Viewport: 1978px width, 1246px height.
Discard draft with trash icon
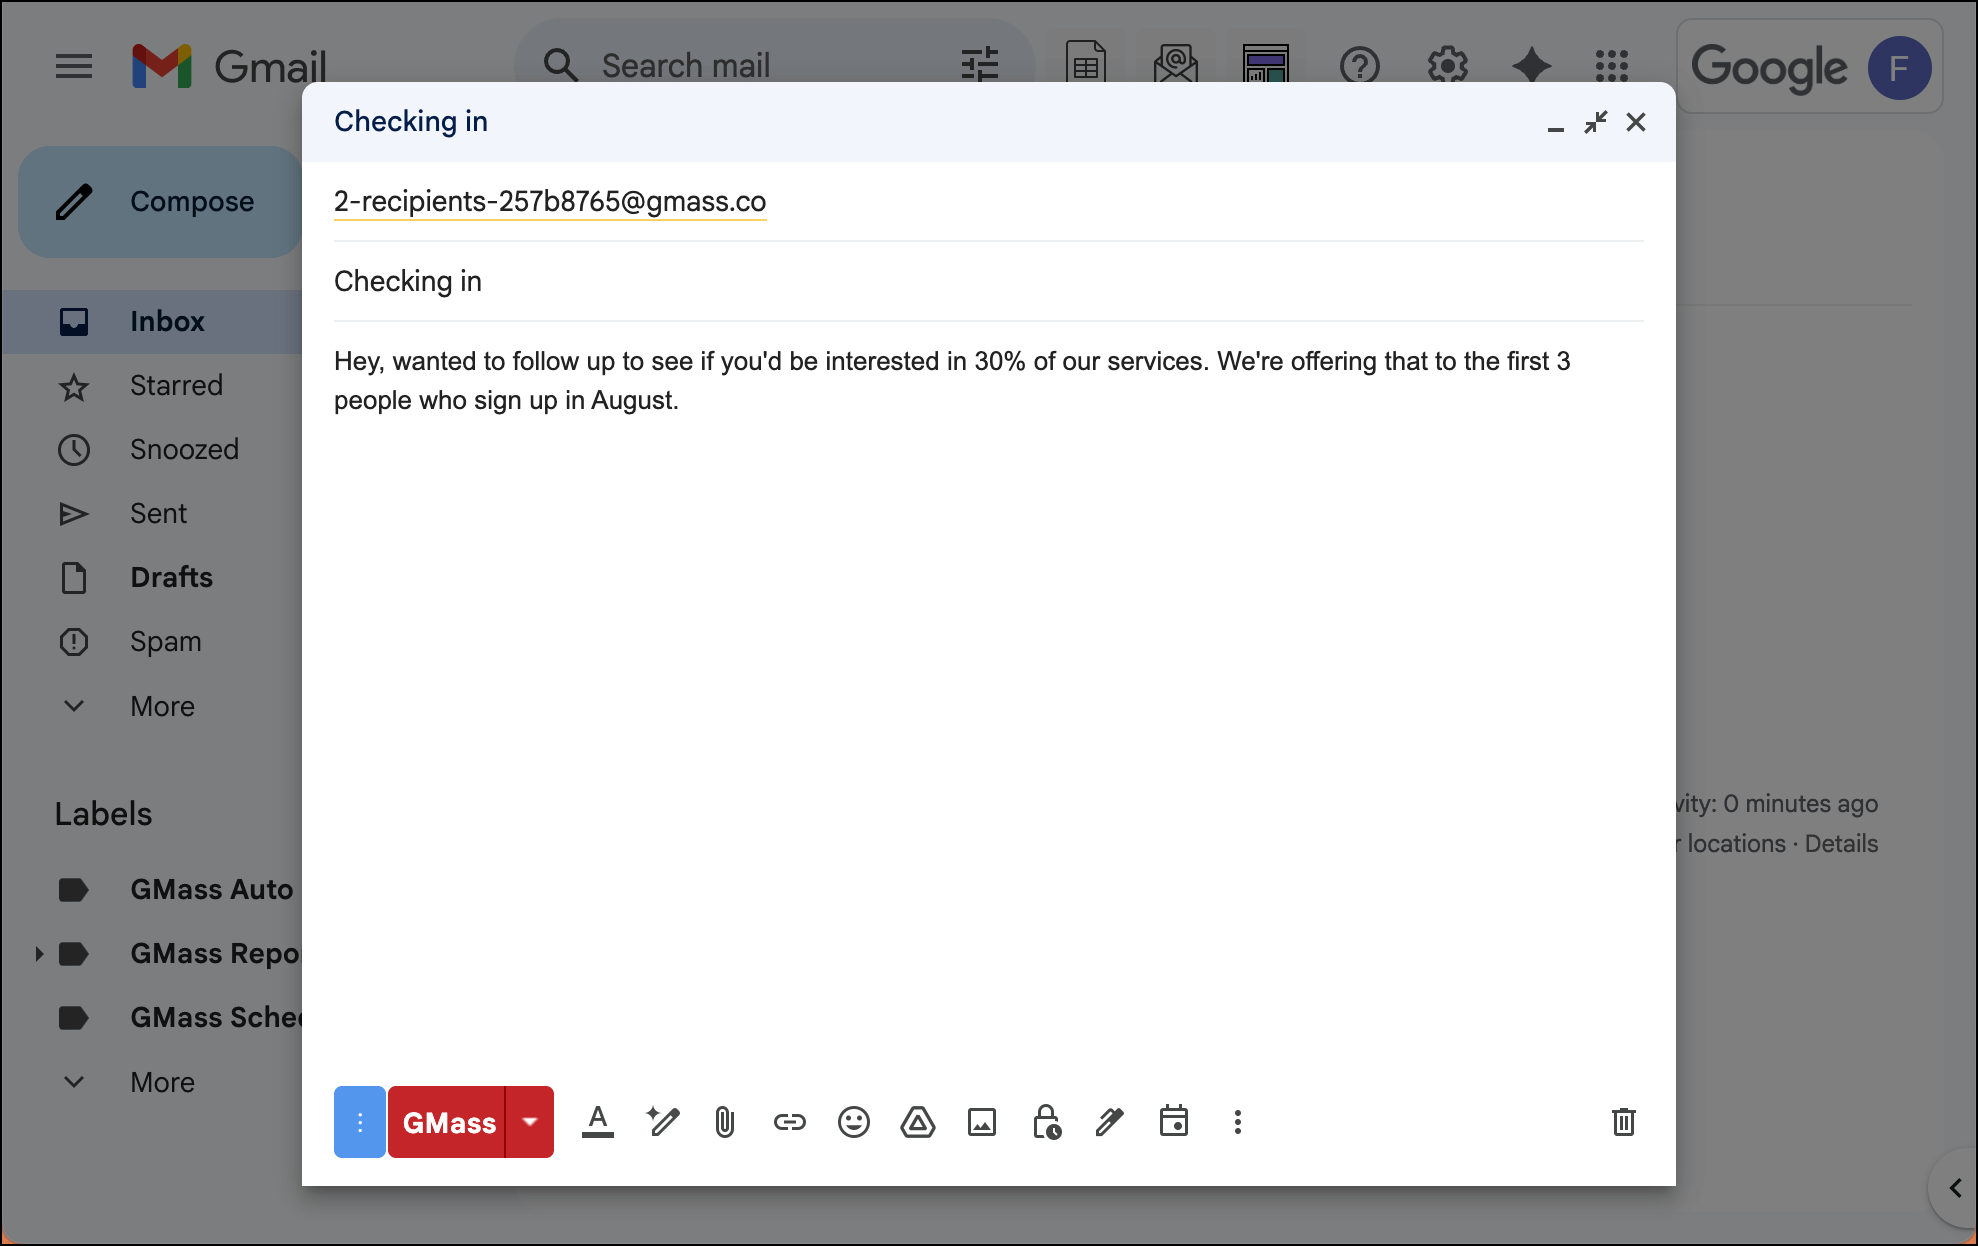[1623, 1122]
